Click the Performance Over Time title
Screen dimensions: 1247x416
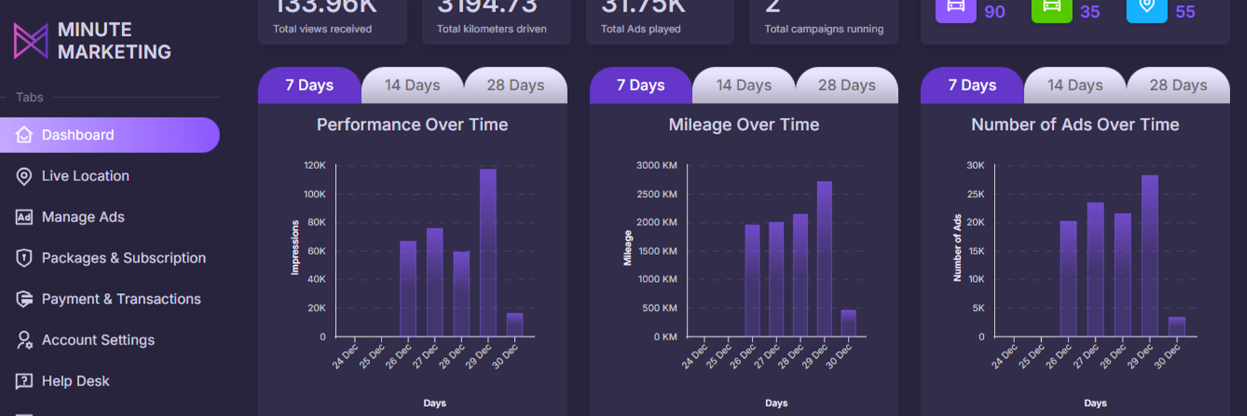point(412,125)
